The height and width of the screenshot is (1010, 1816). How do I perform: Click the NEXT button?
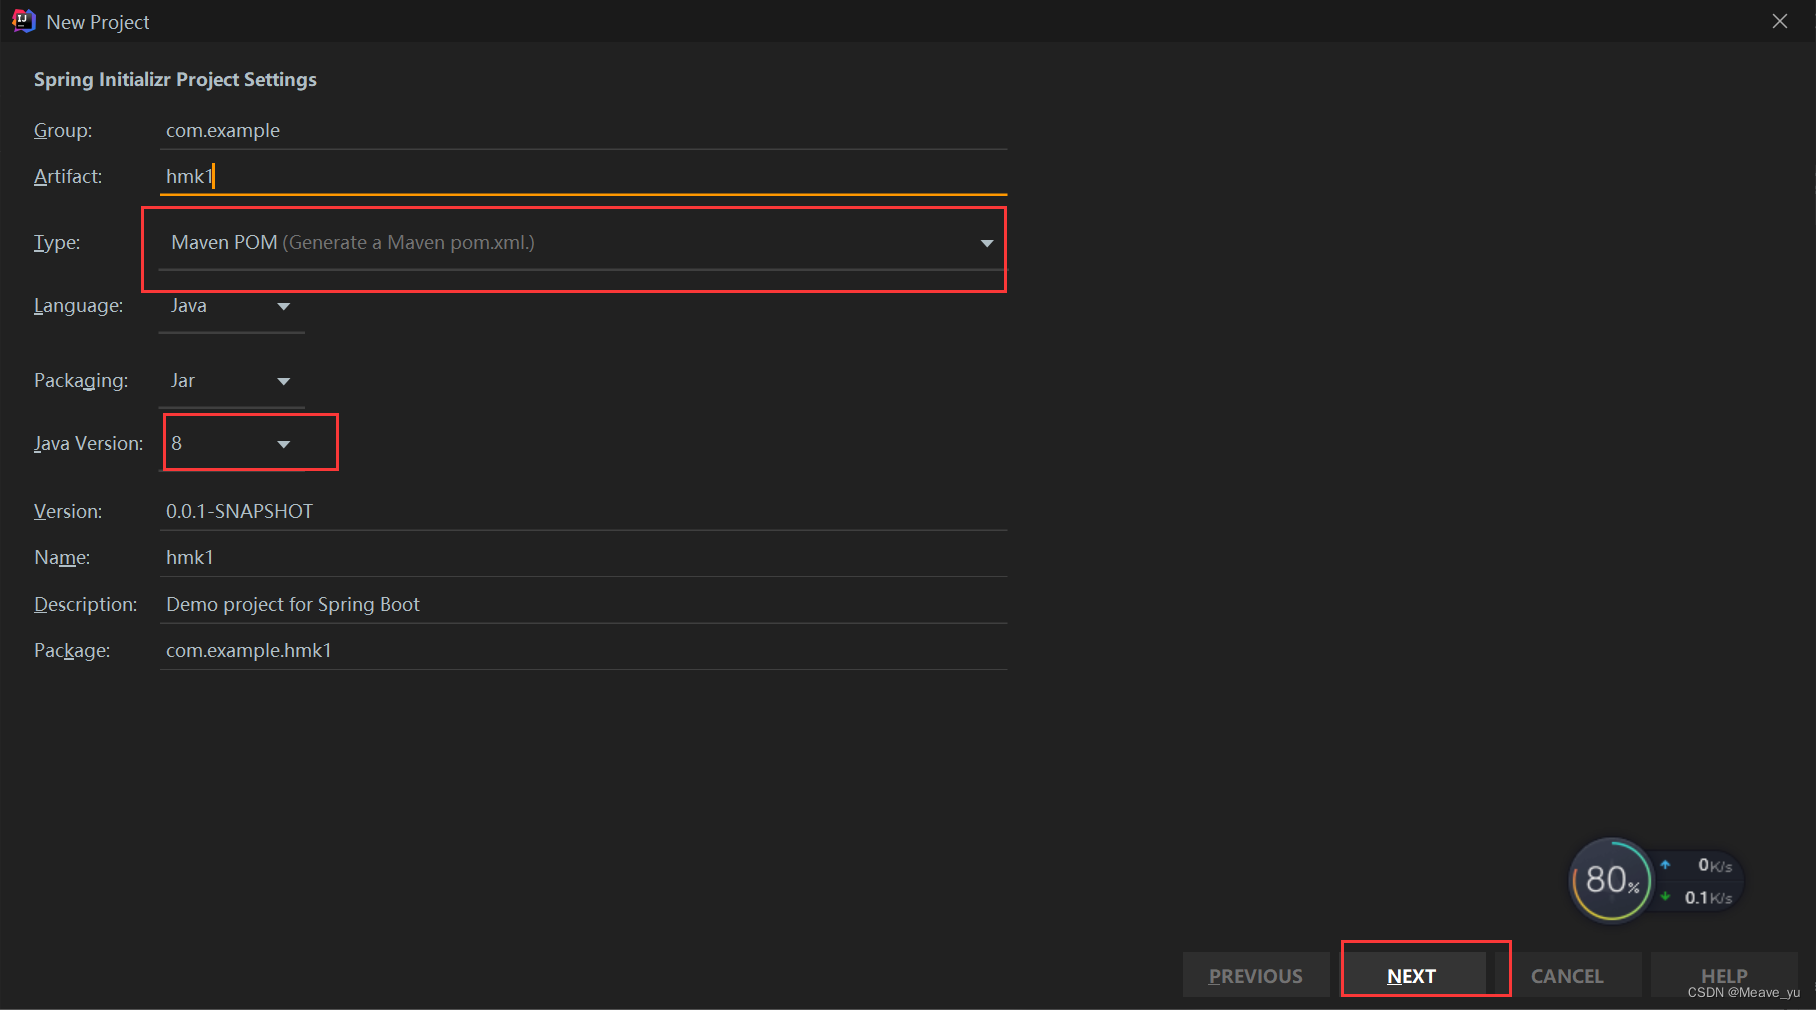pyautogui.click(x=1412, y=976)
